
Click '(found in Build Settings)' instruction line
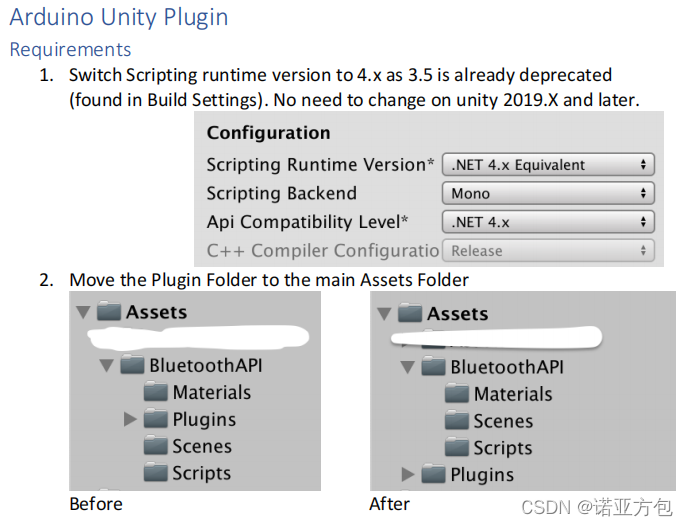click(x=355, y=100)
